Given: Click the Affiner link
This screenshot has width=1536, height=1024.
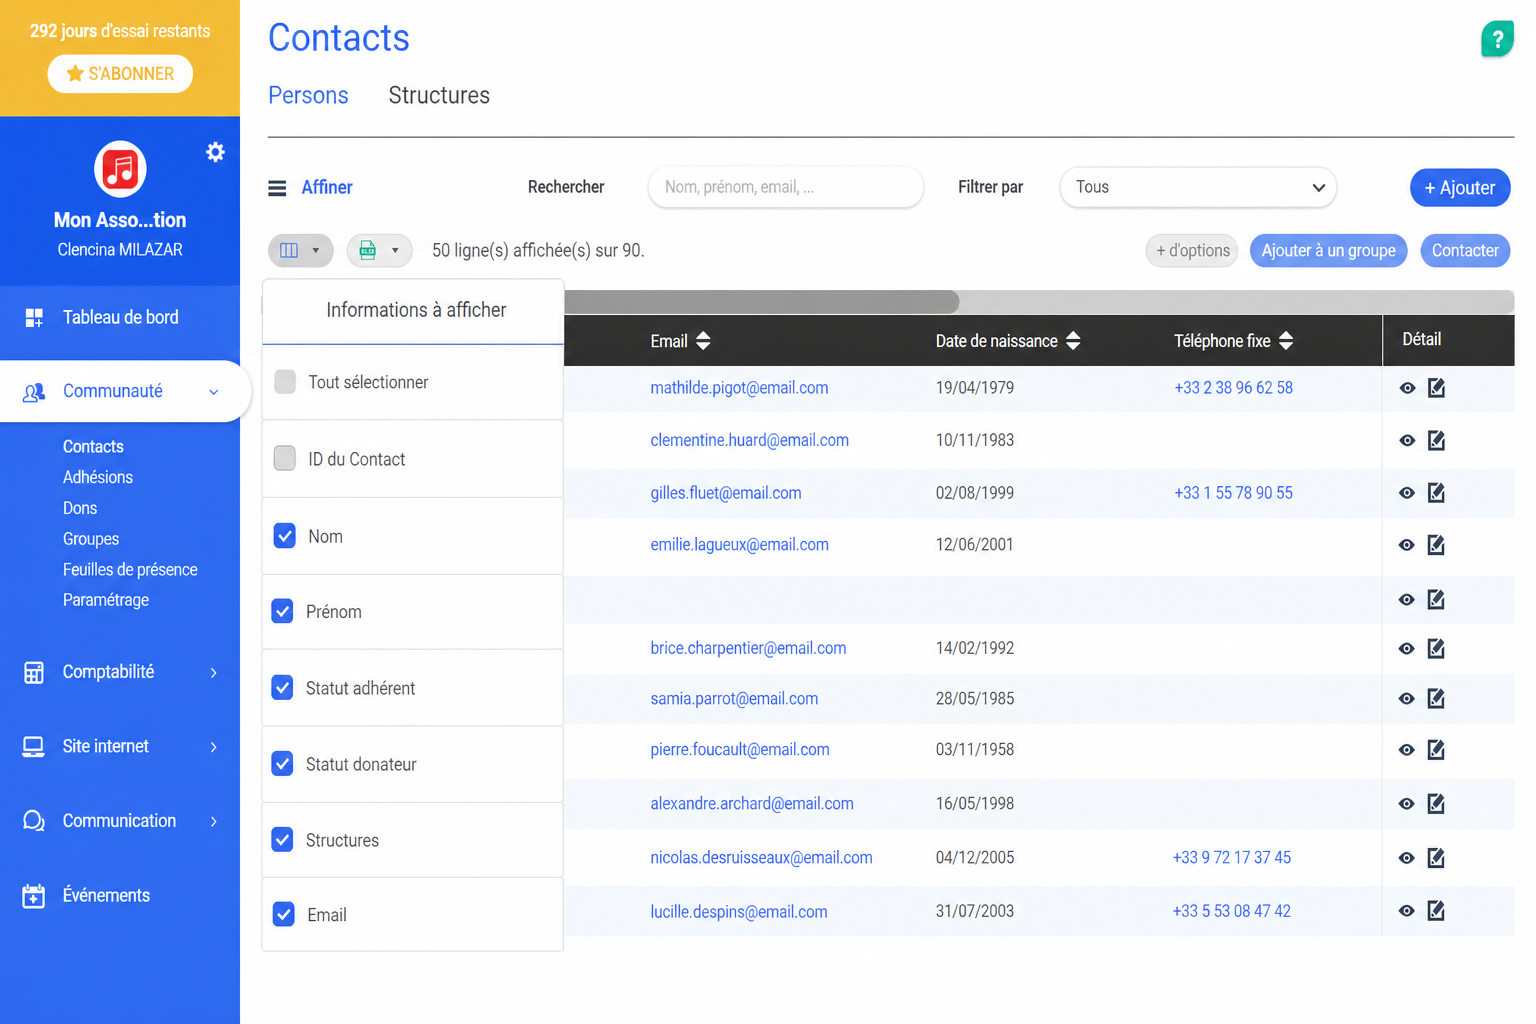Looking at the screenshot, I should tap(327, 187).
